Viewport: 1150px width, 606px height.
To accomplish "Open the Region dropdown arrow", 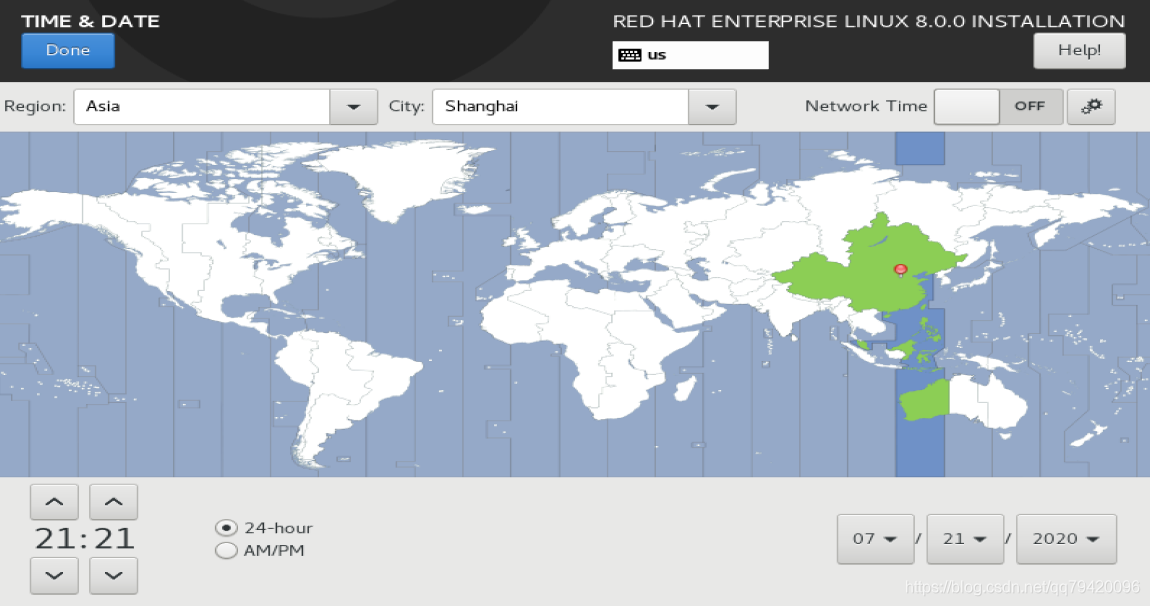I will 354,107.
